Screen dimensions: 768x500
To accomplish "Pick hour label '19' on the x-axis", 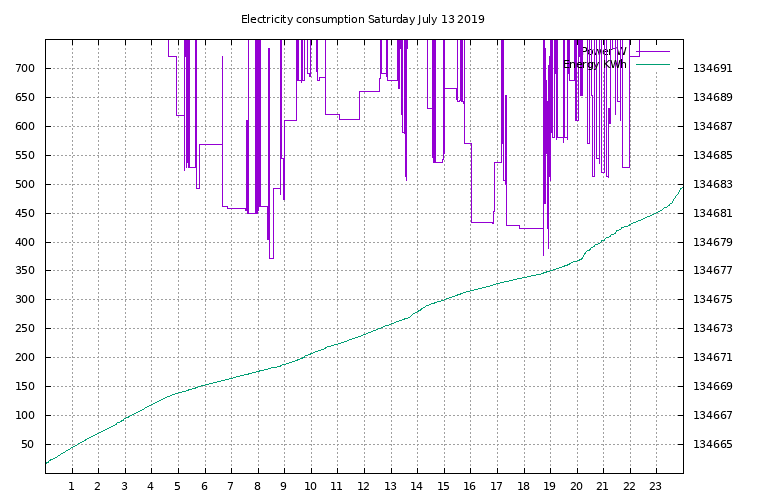I will tap(550, 486).
